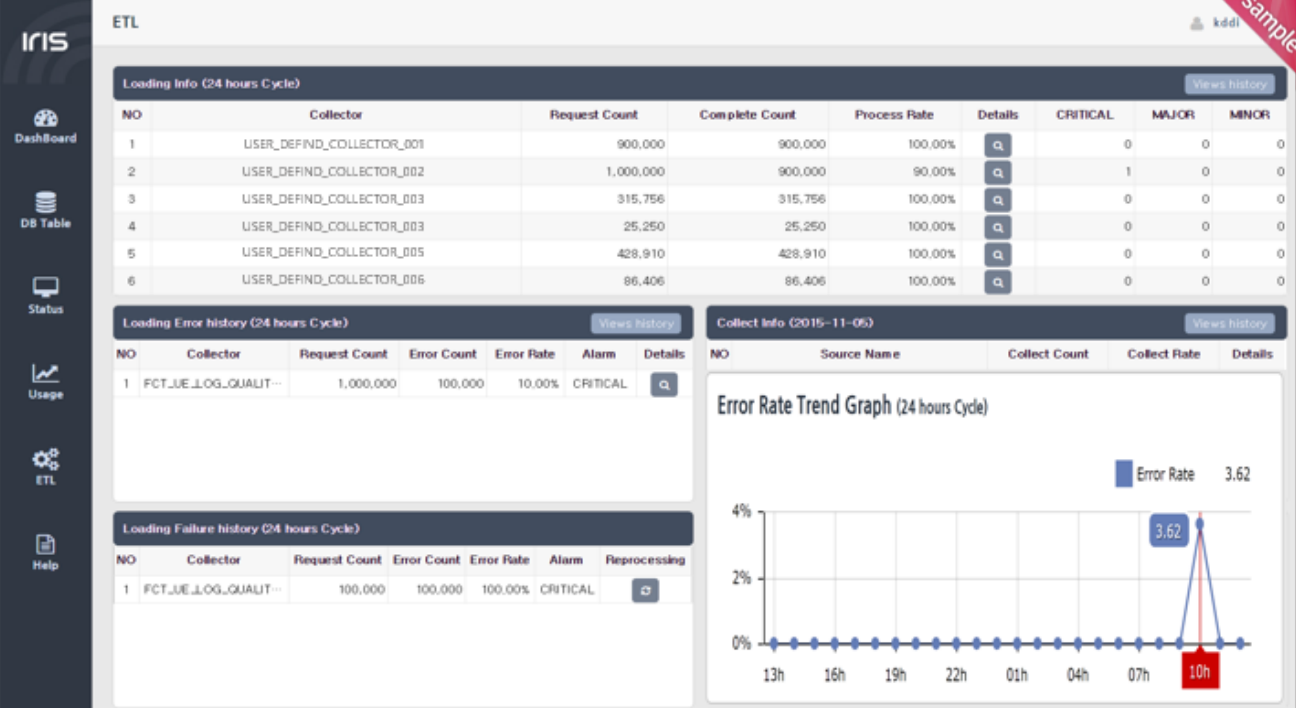This screenshot has width=1296, height=708.
Task: View details magnifier for USER_DEFIND_COLLECTOR_001
Action: pos(997,146)
